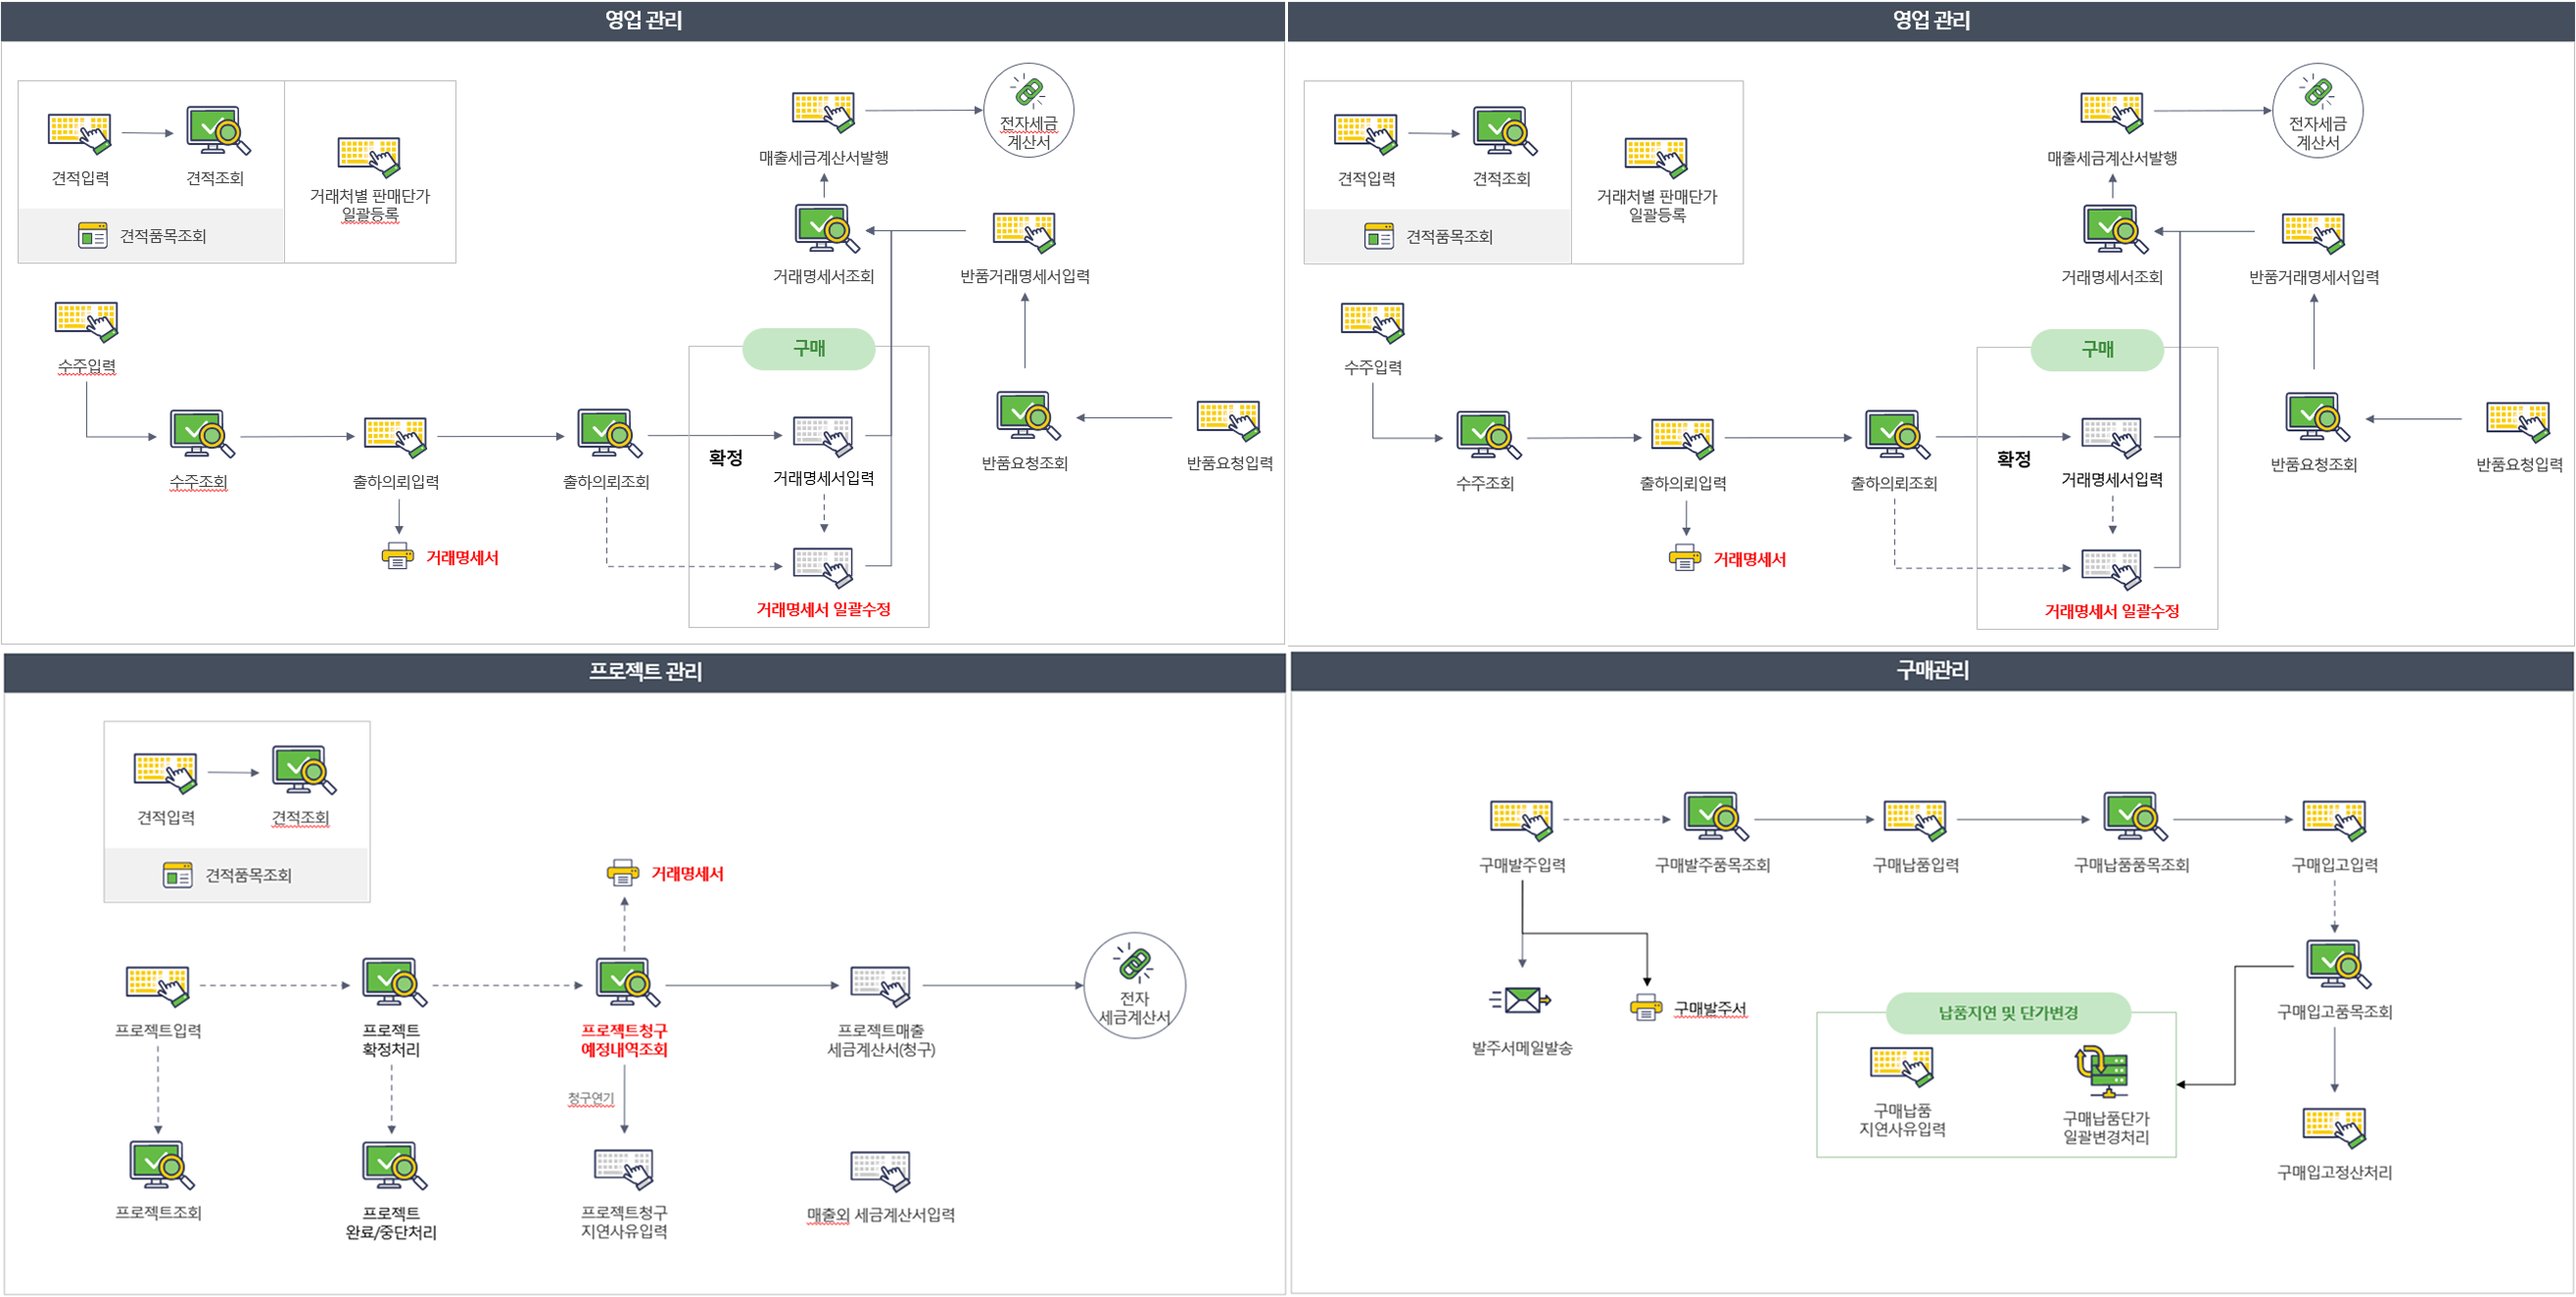2576x1297 pixels.
Task: Click the 구매입고정산처리 label
Action: [x=2334, y=1172]
